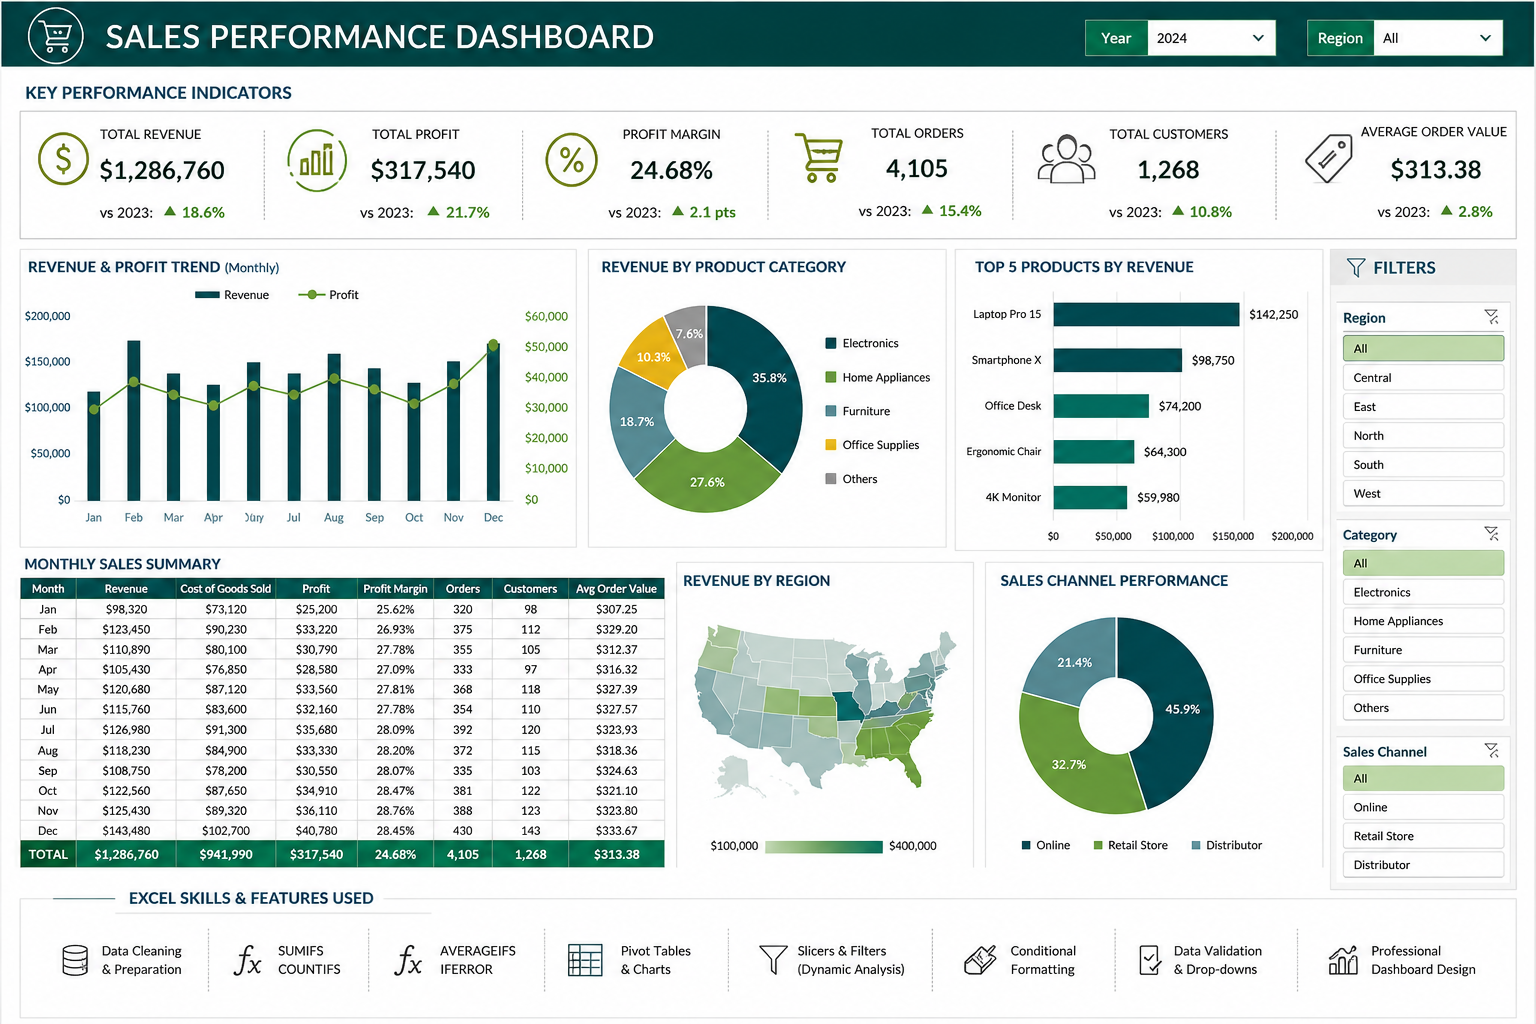
Task: Click the Pivot Tables & Charts icon
Action: 585,960
